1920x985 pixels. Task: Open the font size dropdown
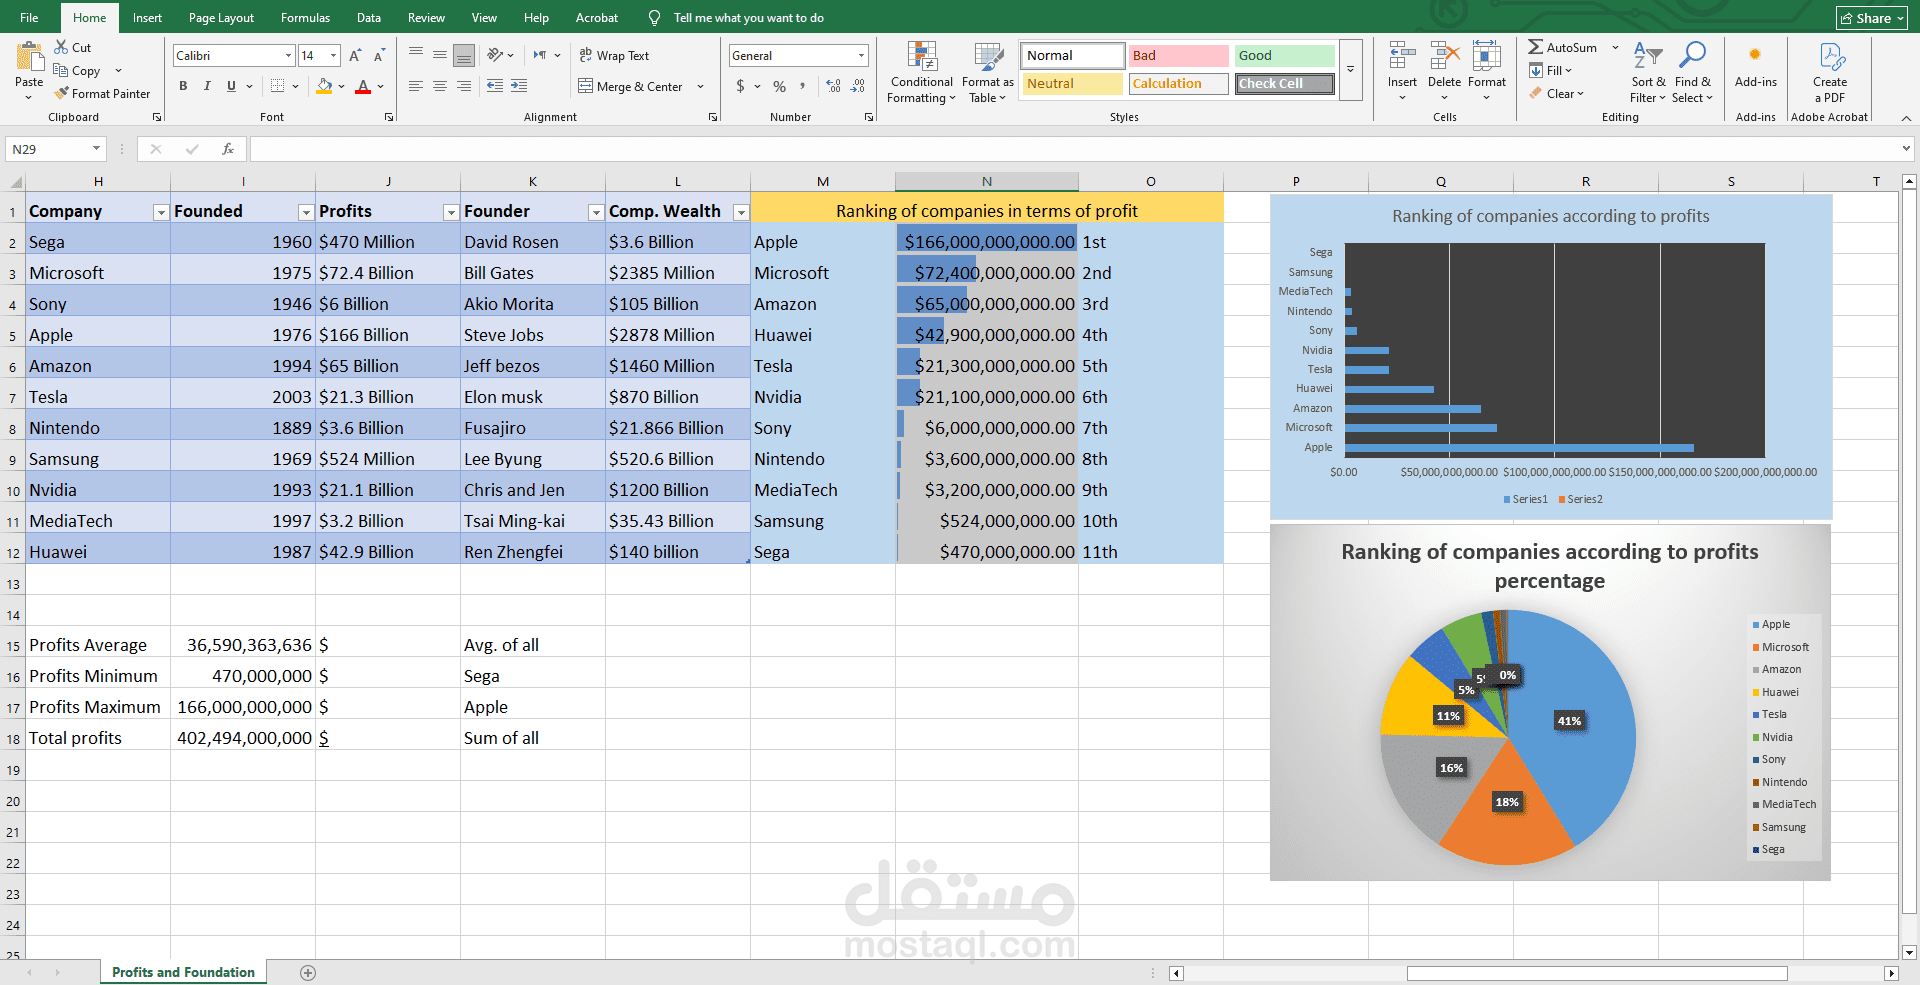point(334,56)
